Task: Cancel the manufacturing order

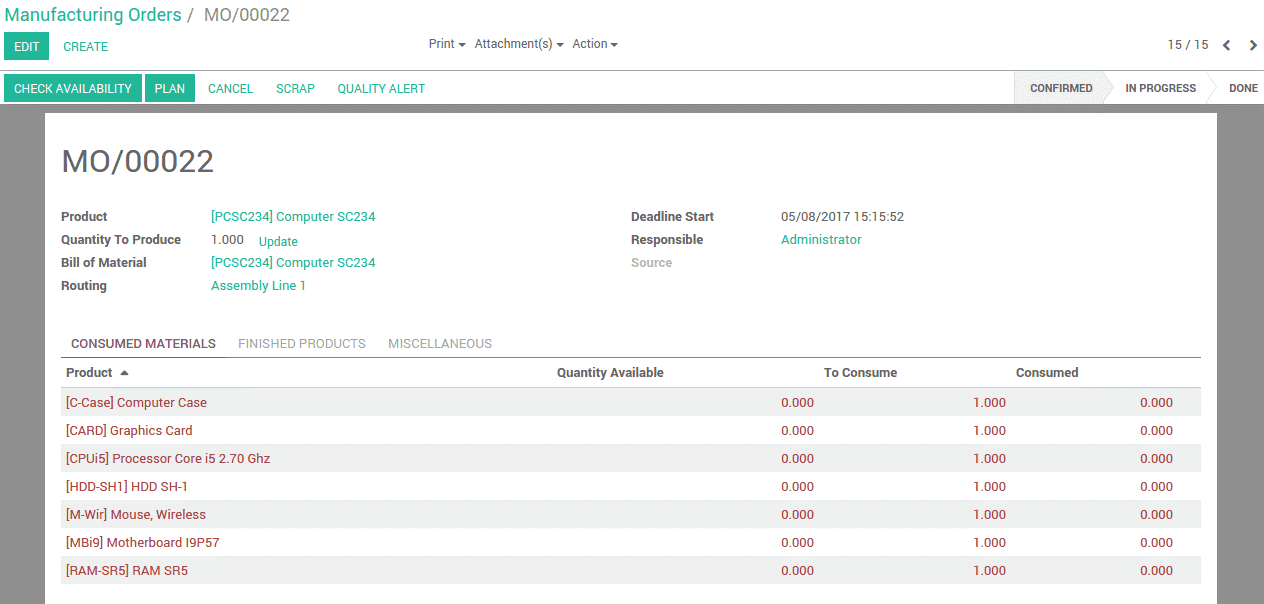Action: click(x=230, y=88)
